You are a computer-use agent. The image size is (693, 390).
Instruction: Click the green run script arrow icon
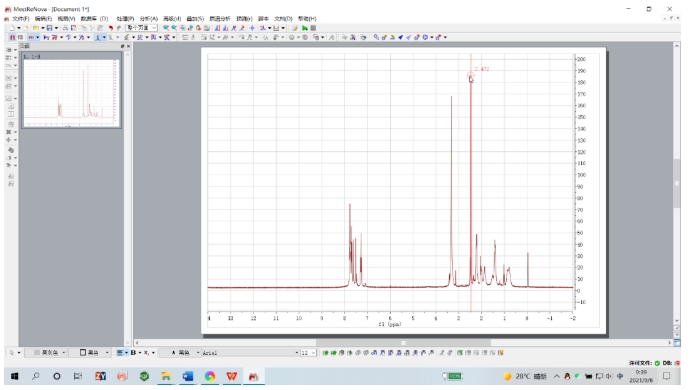coord(305,28)
